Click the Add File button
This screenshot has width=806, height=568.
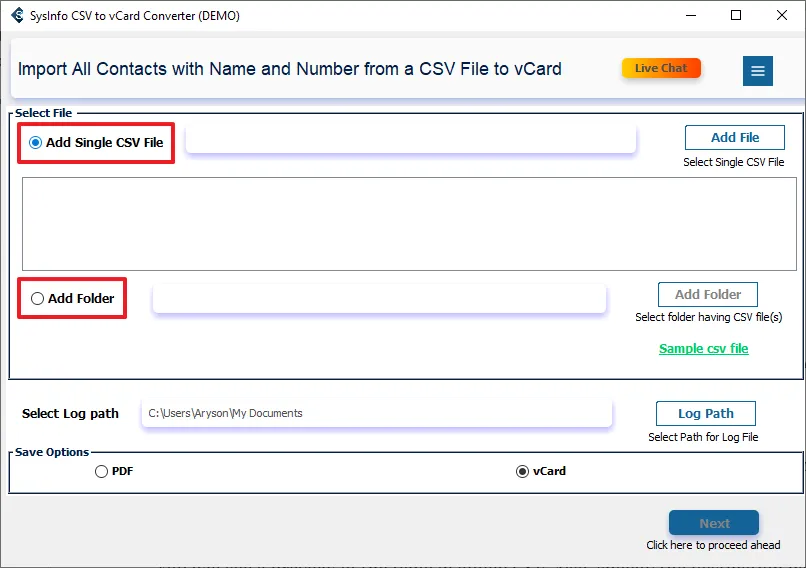pyautogui.click(x=735, y=138)
